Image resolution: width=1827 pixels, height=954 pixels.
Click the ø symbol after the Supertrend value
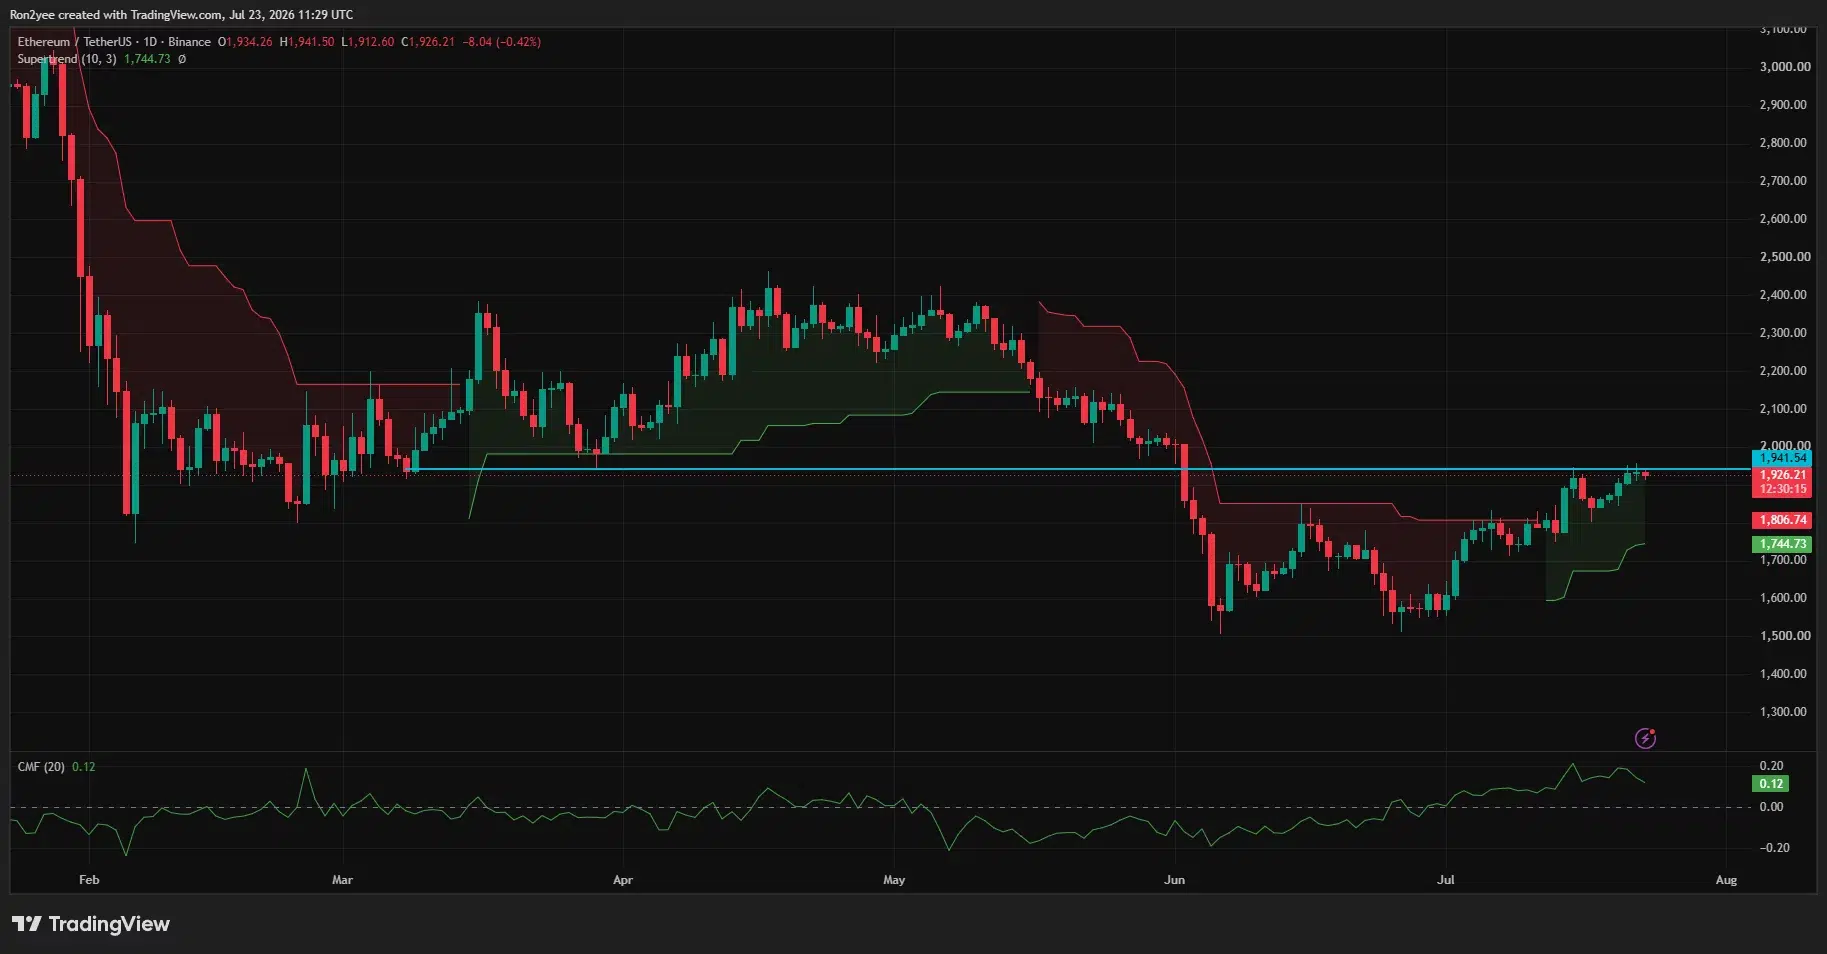click(182, 59)
